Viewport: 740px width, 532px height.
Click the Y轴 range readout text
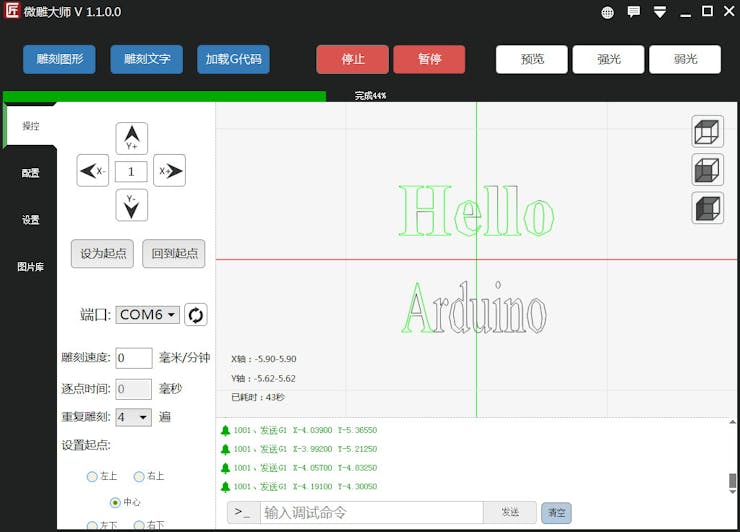263,378
